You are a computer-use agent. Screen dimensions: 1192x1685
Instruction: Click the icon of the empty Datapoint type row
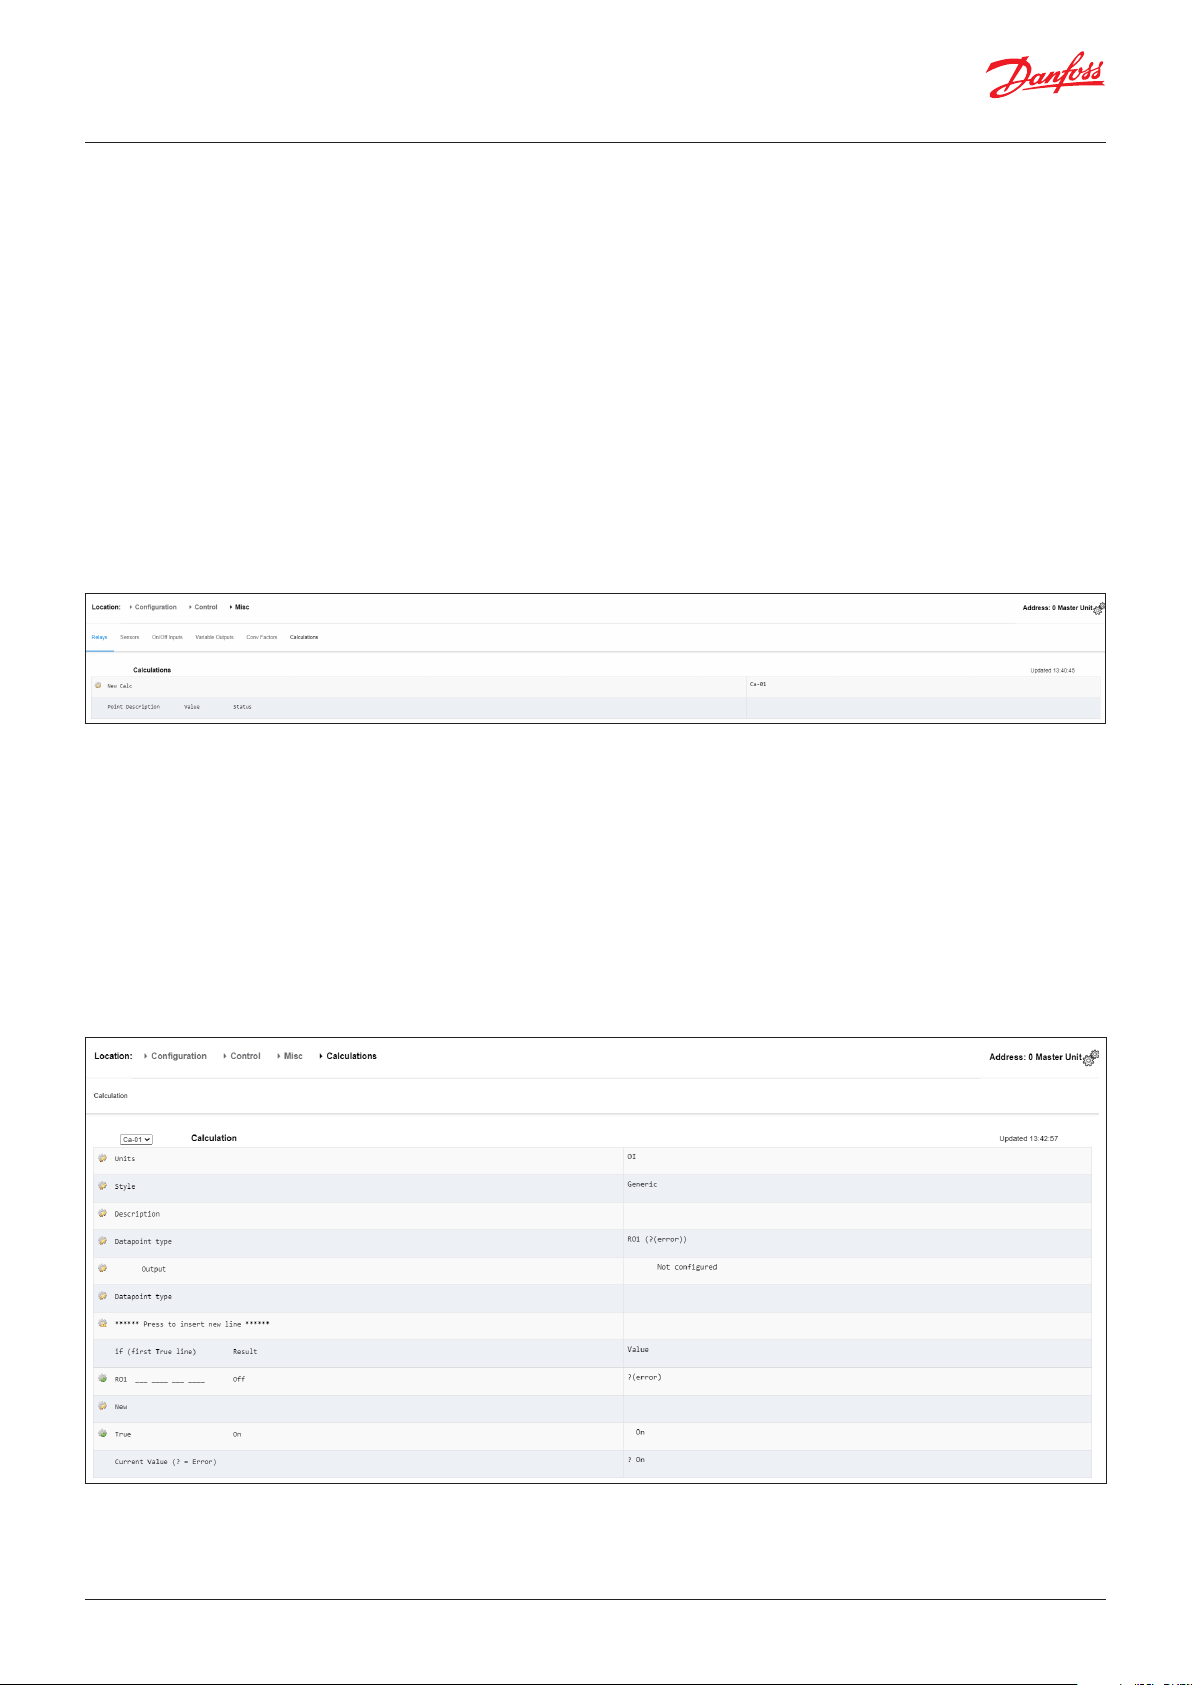102,1296
